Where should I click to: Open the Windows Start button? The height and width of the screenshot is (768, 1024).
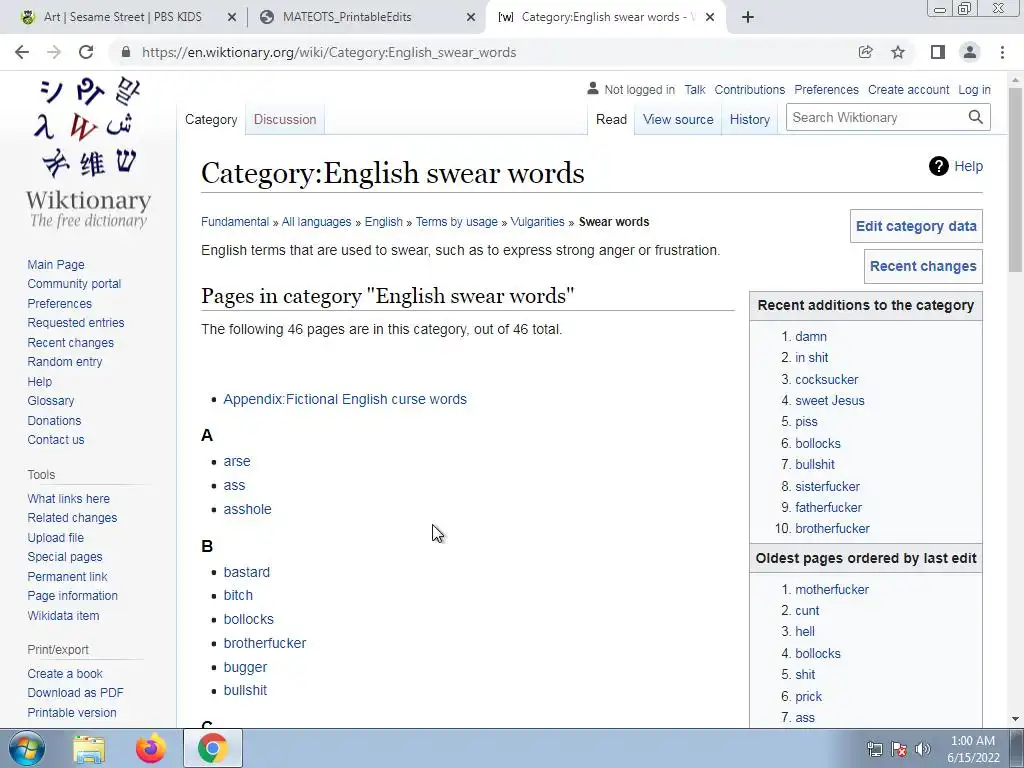click(27, 748)
